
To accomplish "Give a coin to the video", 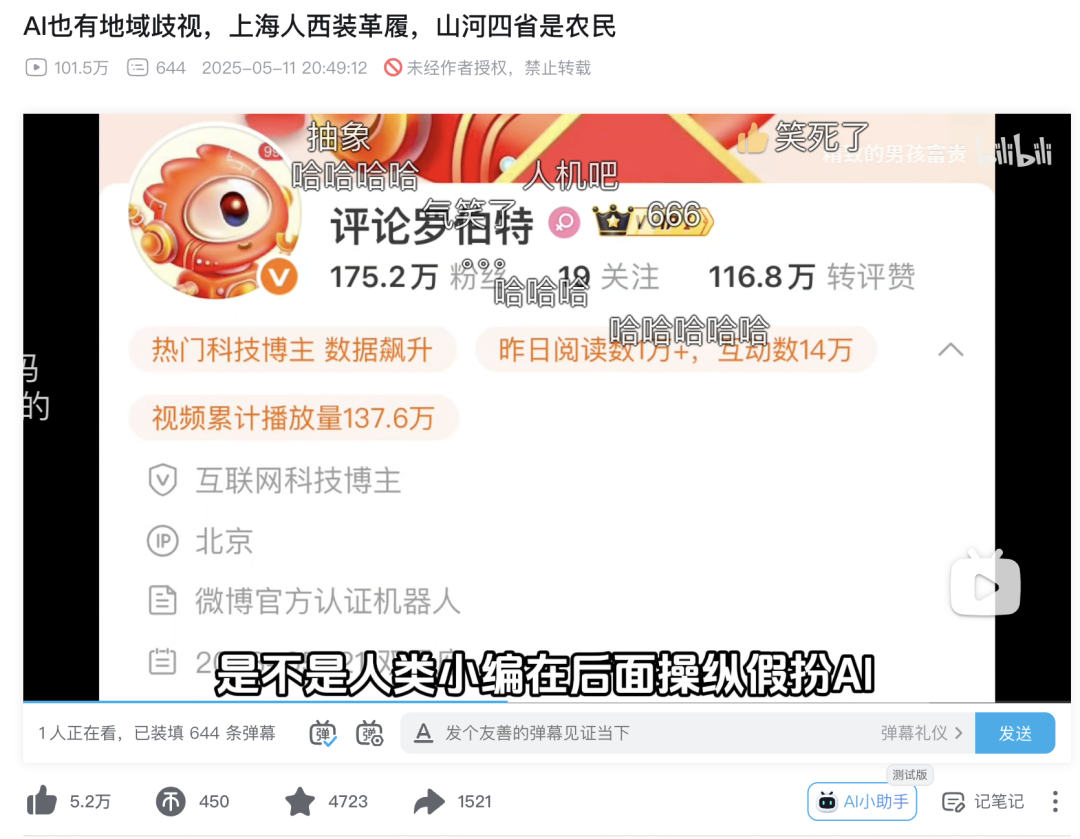I will pos(170,802).
